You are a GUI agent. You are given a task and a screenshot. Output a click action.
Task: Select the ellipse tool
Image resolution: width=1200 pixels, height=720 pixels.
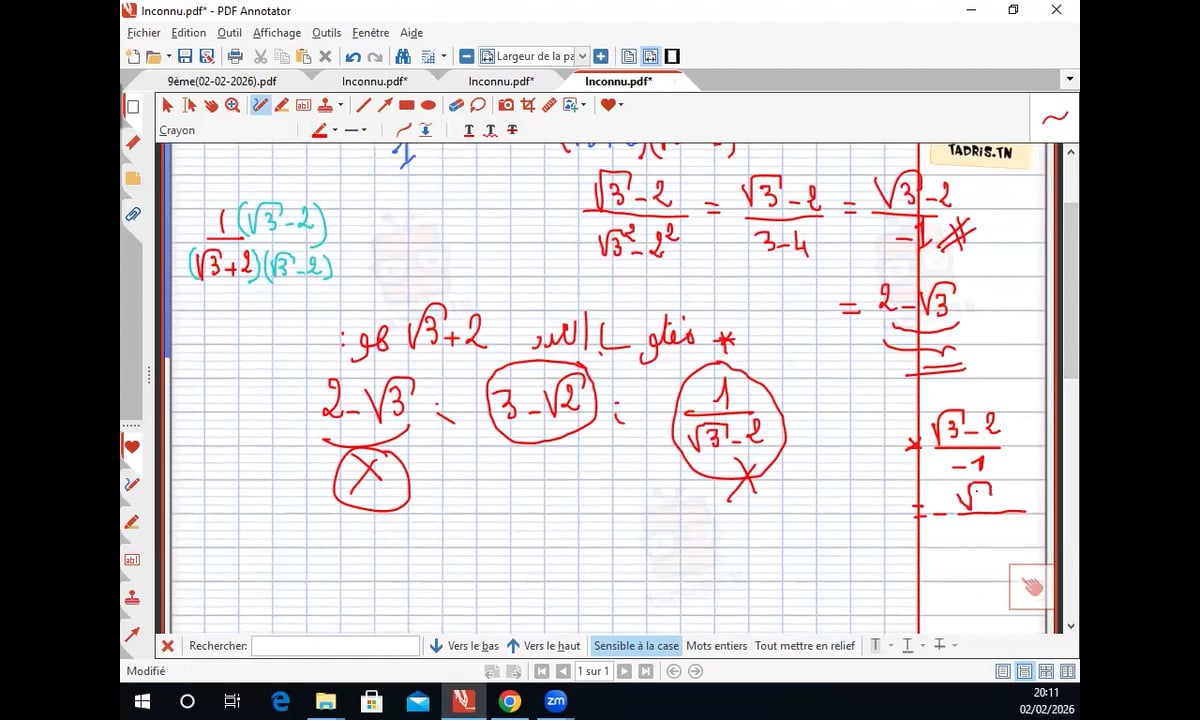tap(428, 105)
